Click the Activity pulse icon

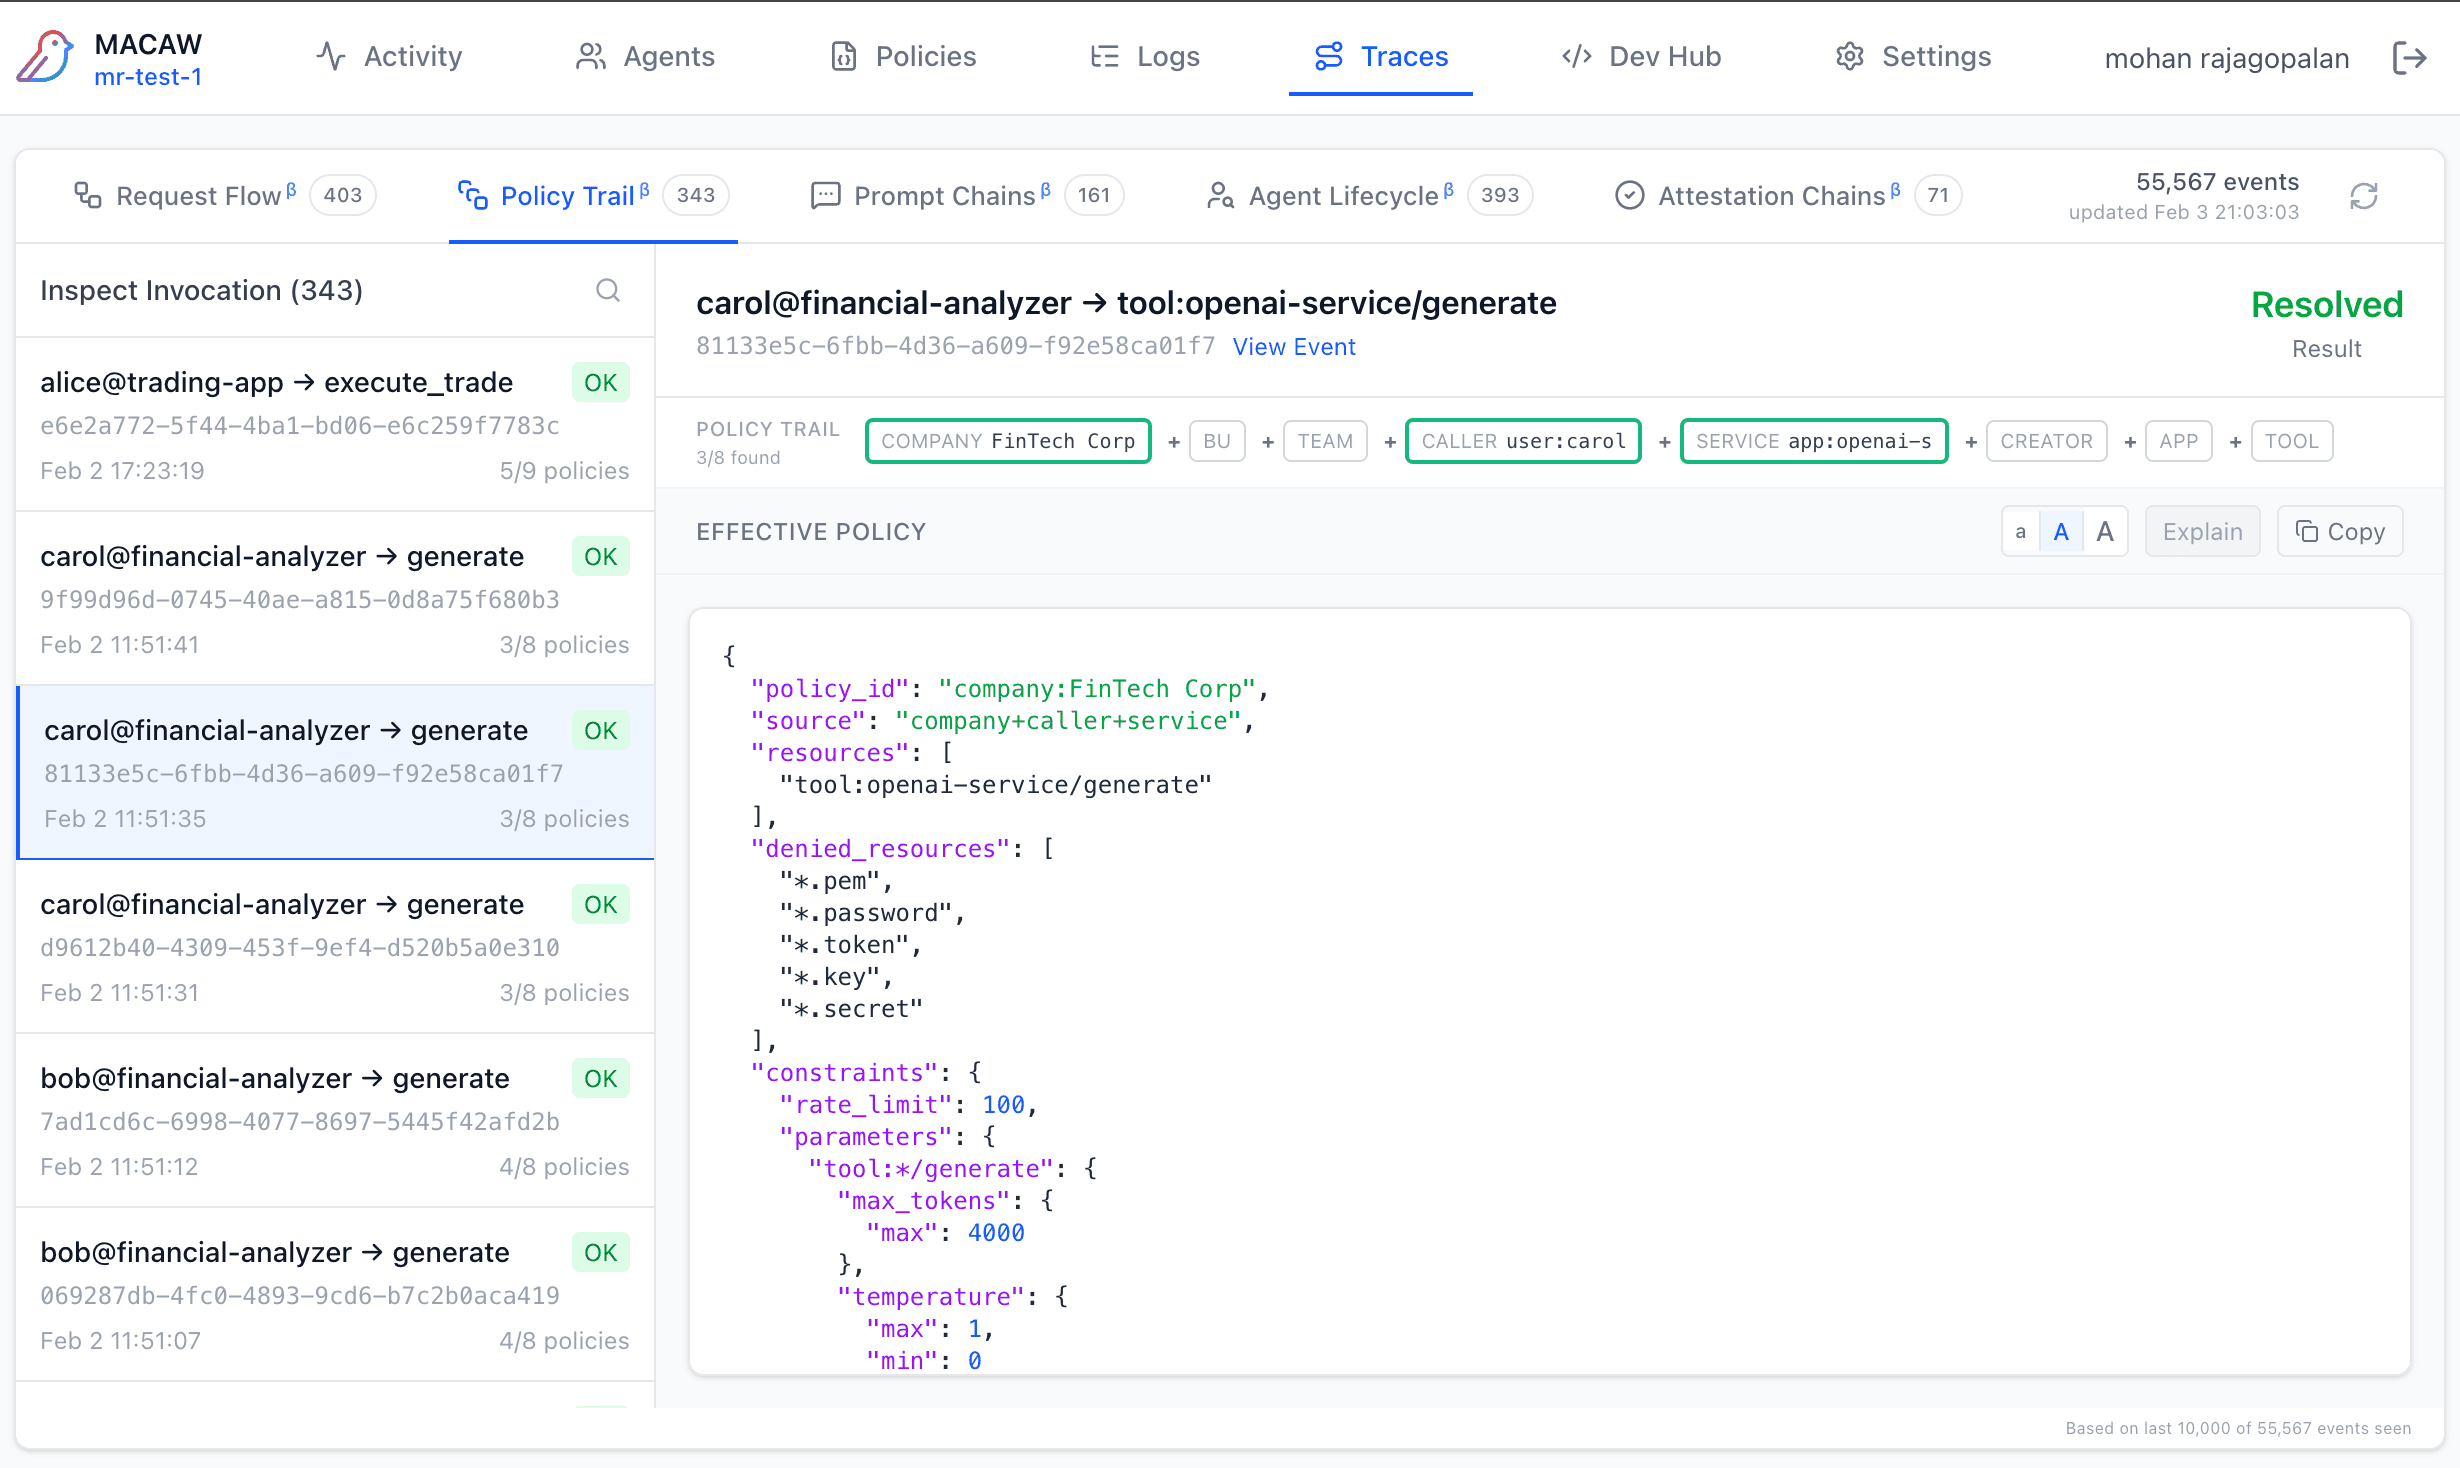pos(331,57)
